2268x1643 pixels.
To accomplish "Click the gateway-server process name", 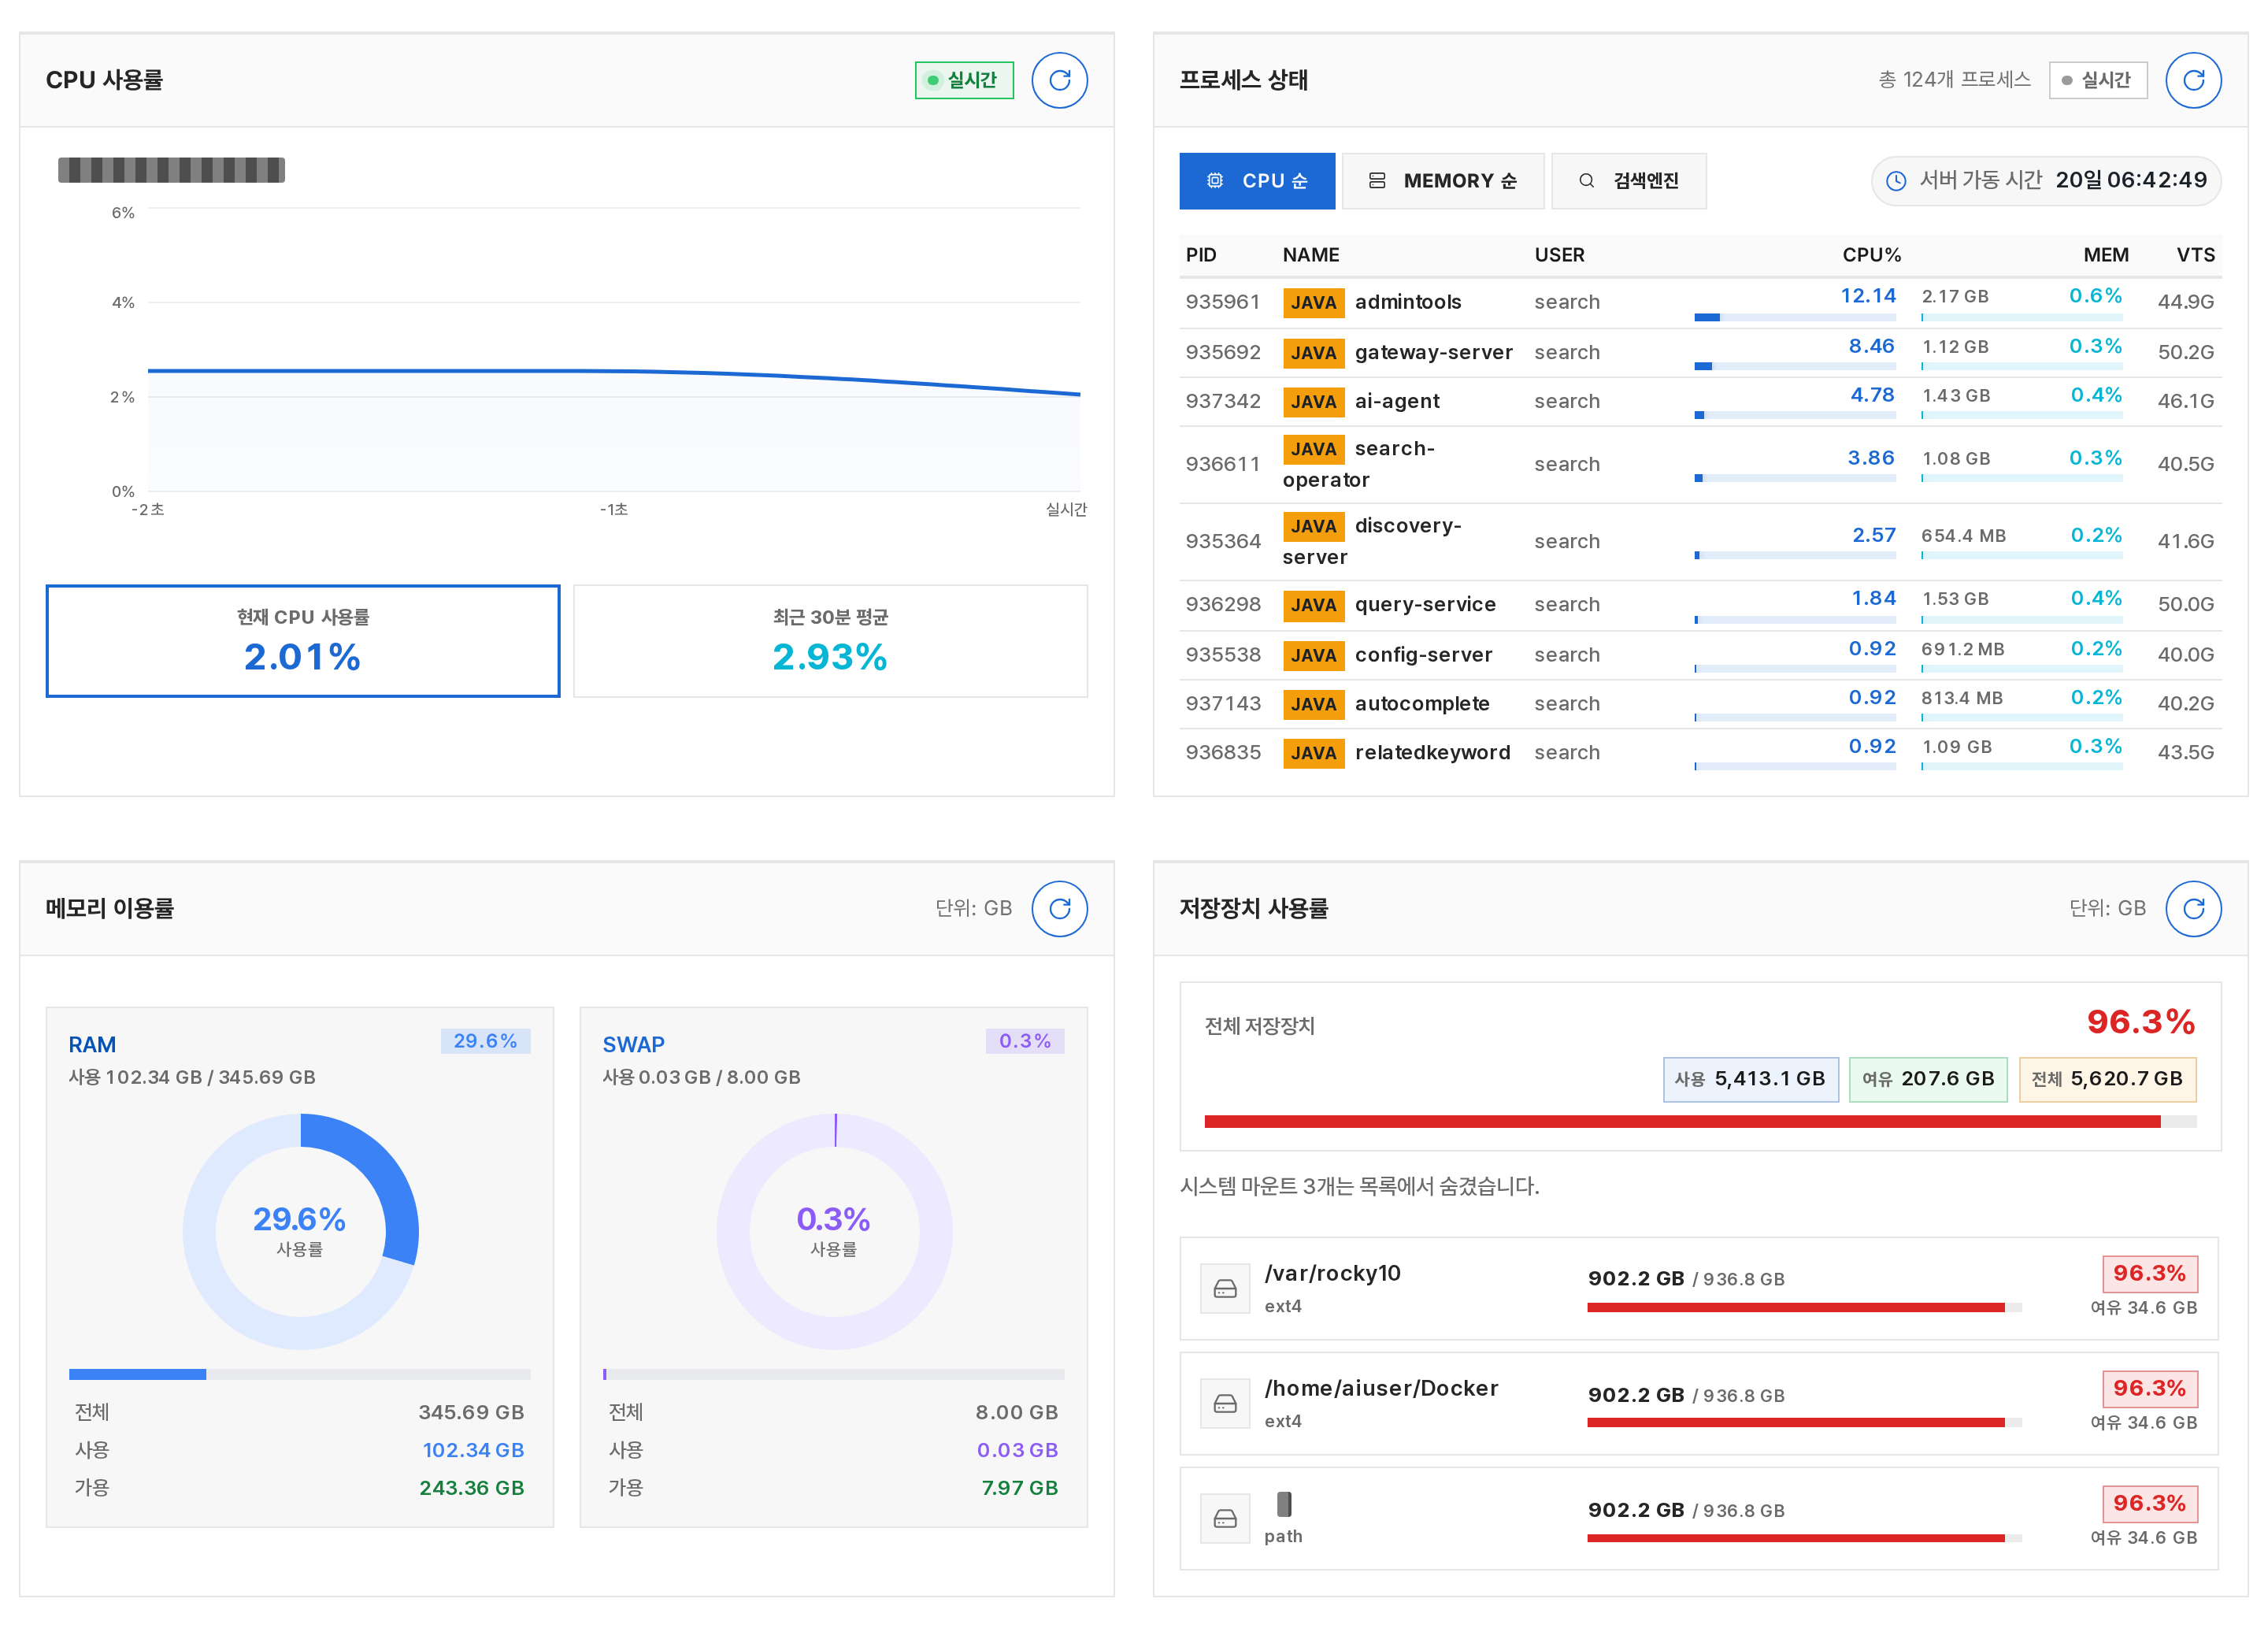I will pos(1433,352).
